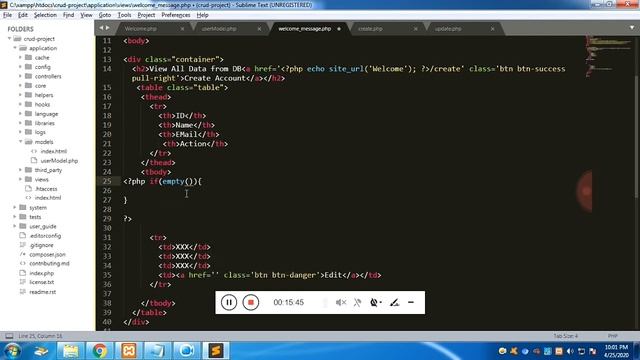Open the Goto menu
Screen dimensions: 640x360
coord(105,15)
